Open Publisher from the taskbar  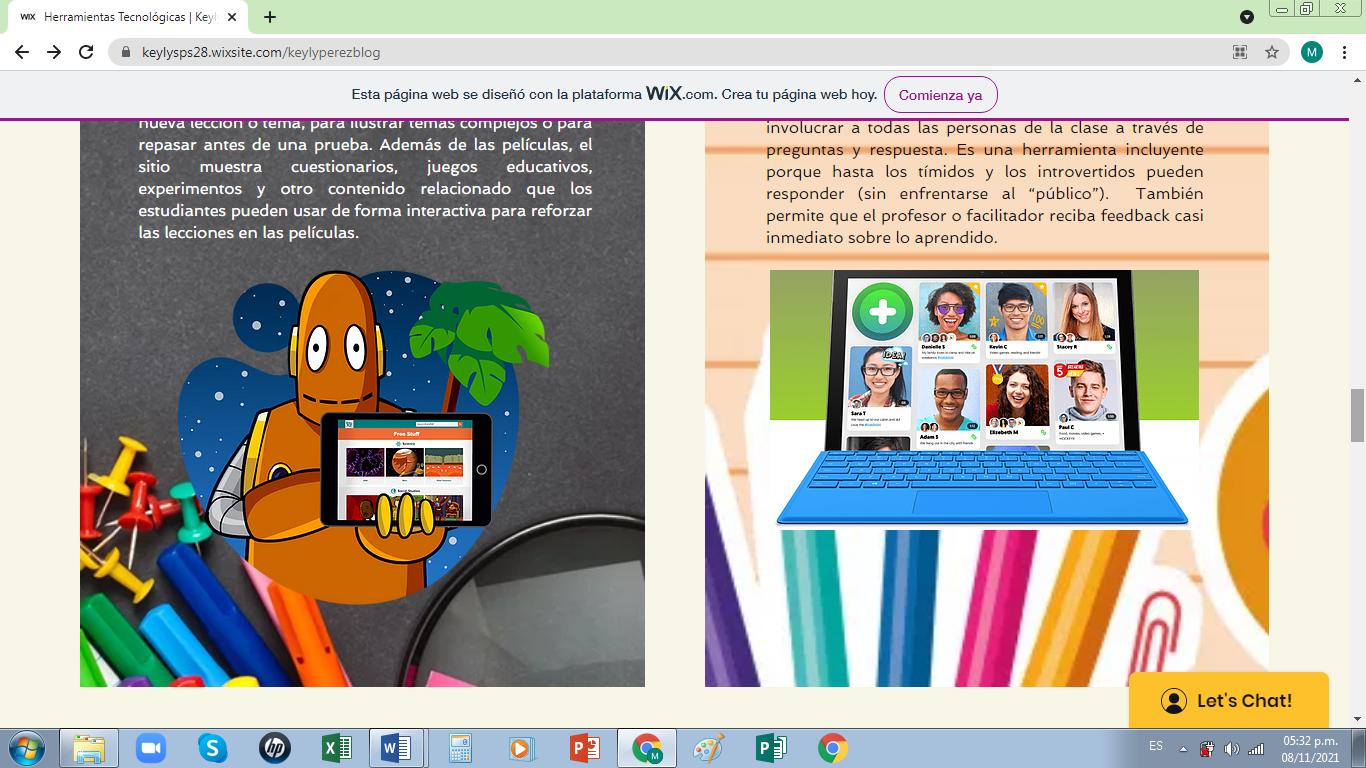(x=770, y=748)
